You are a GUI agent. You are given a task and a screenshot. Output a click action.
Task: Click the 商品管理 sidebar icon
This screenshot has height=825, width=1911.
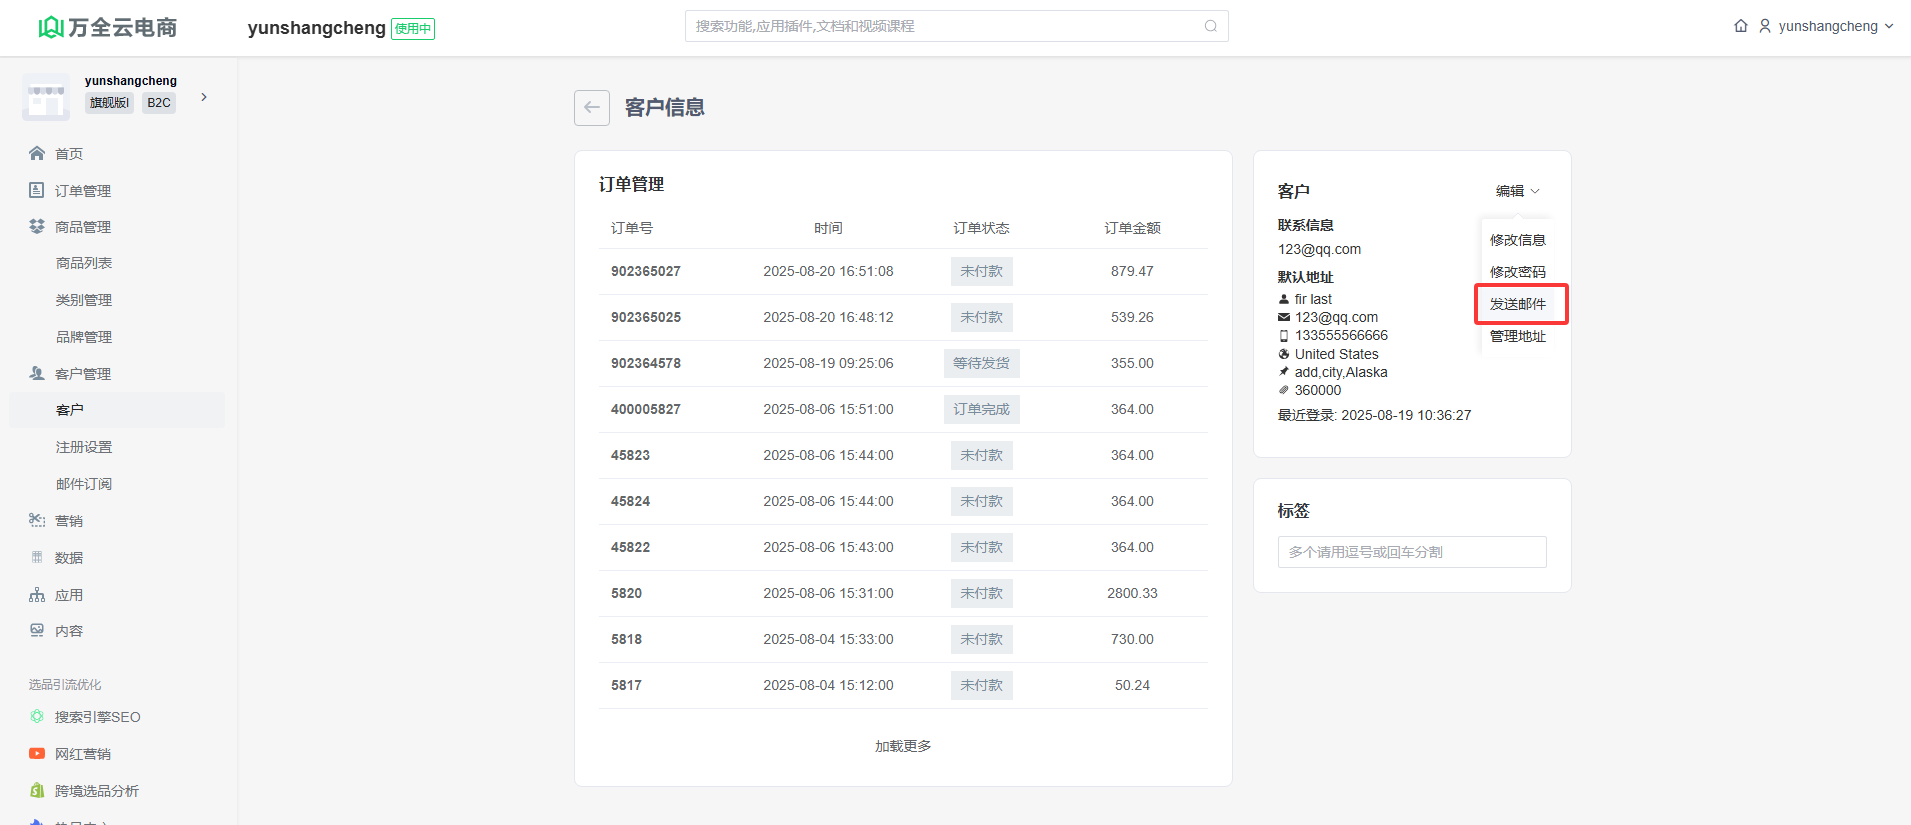[37, 227]
